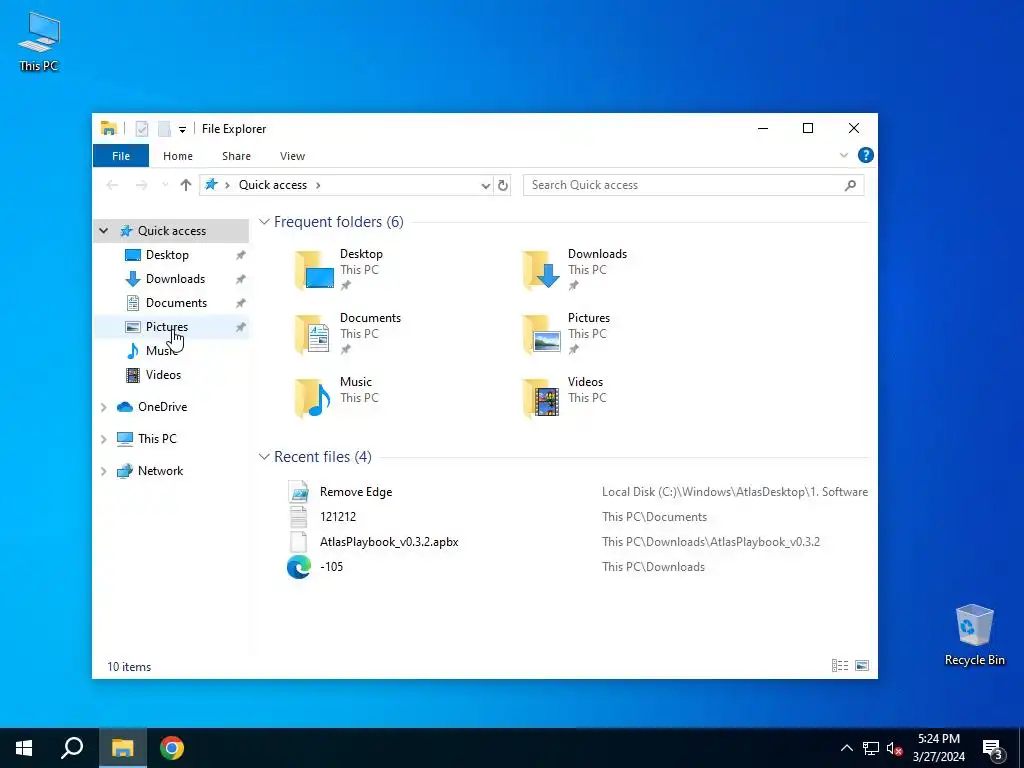Open network status tray icon

(x=871, y=748)
